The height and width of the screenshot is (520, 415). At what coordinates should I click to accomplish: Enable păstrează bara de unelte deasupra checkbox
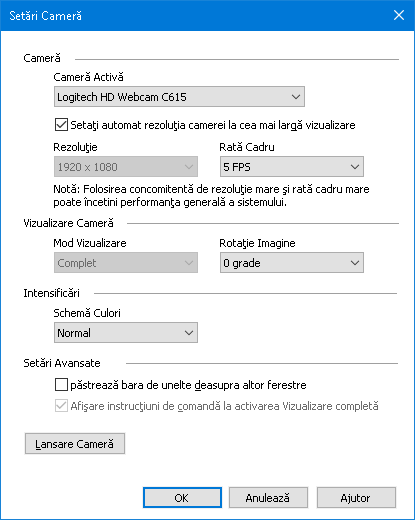[61, 385]
